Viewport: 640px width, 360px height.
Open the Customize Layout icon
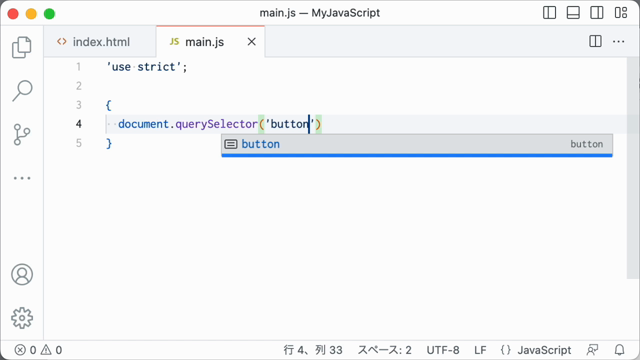[x=621, y=13]
